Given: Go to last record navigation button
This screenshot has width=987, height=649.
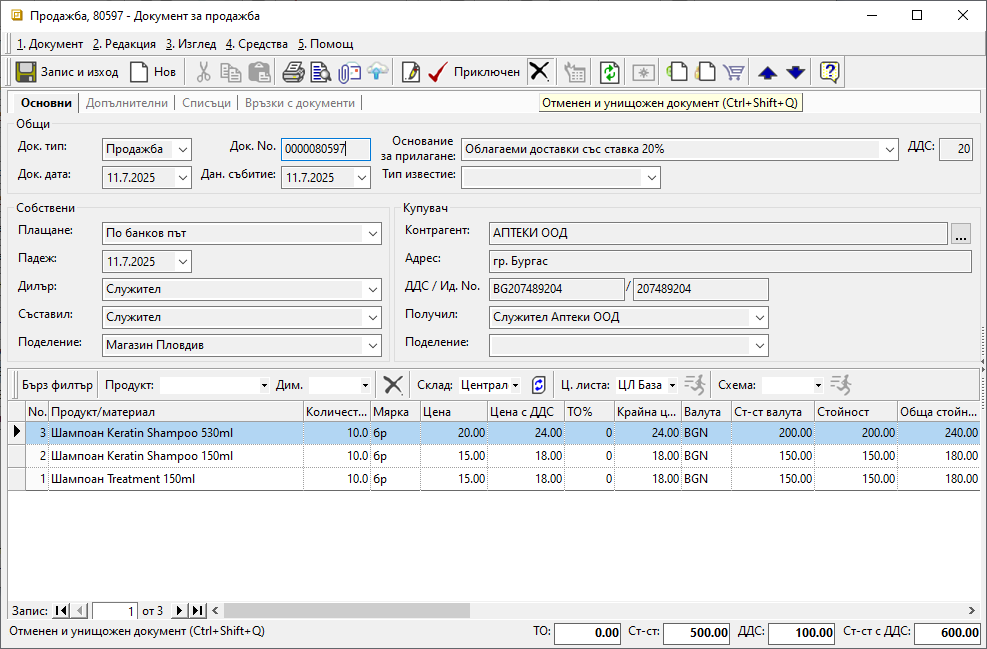Looking at the screenshot, I should pyautogui.click(x=198, y=611).
